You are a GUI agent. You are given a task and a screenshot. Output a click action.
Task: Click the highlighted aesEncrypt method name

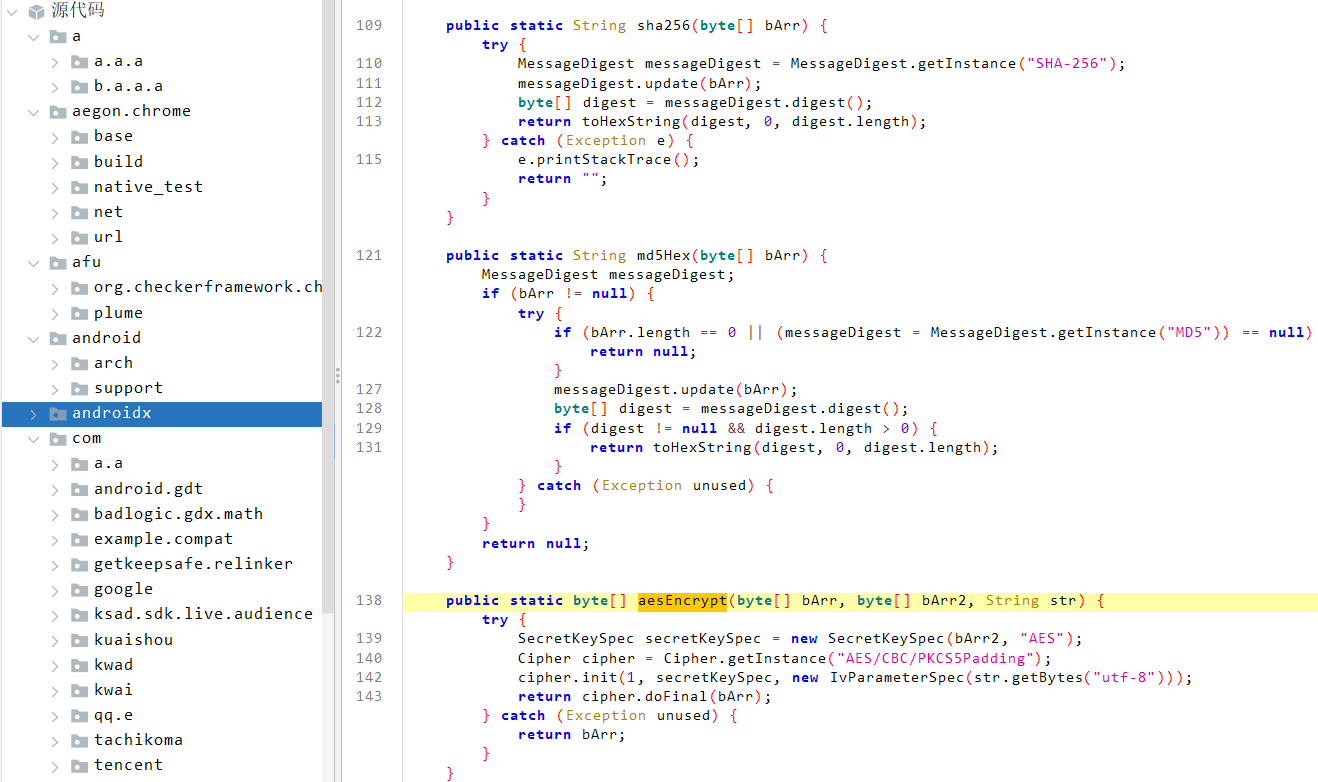(x=682, y=601)
